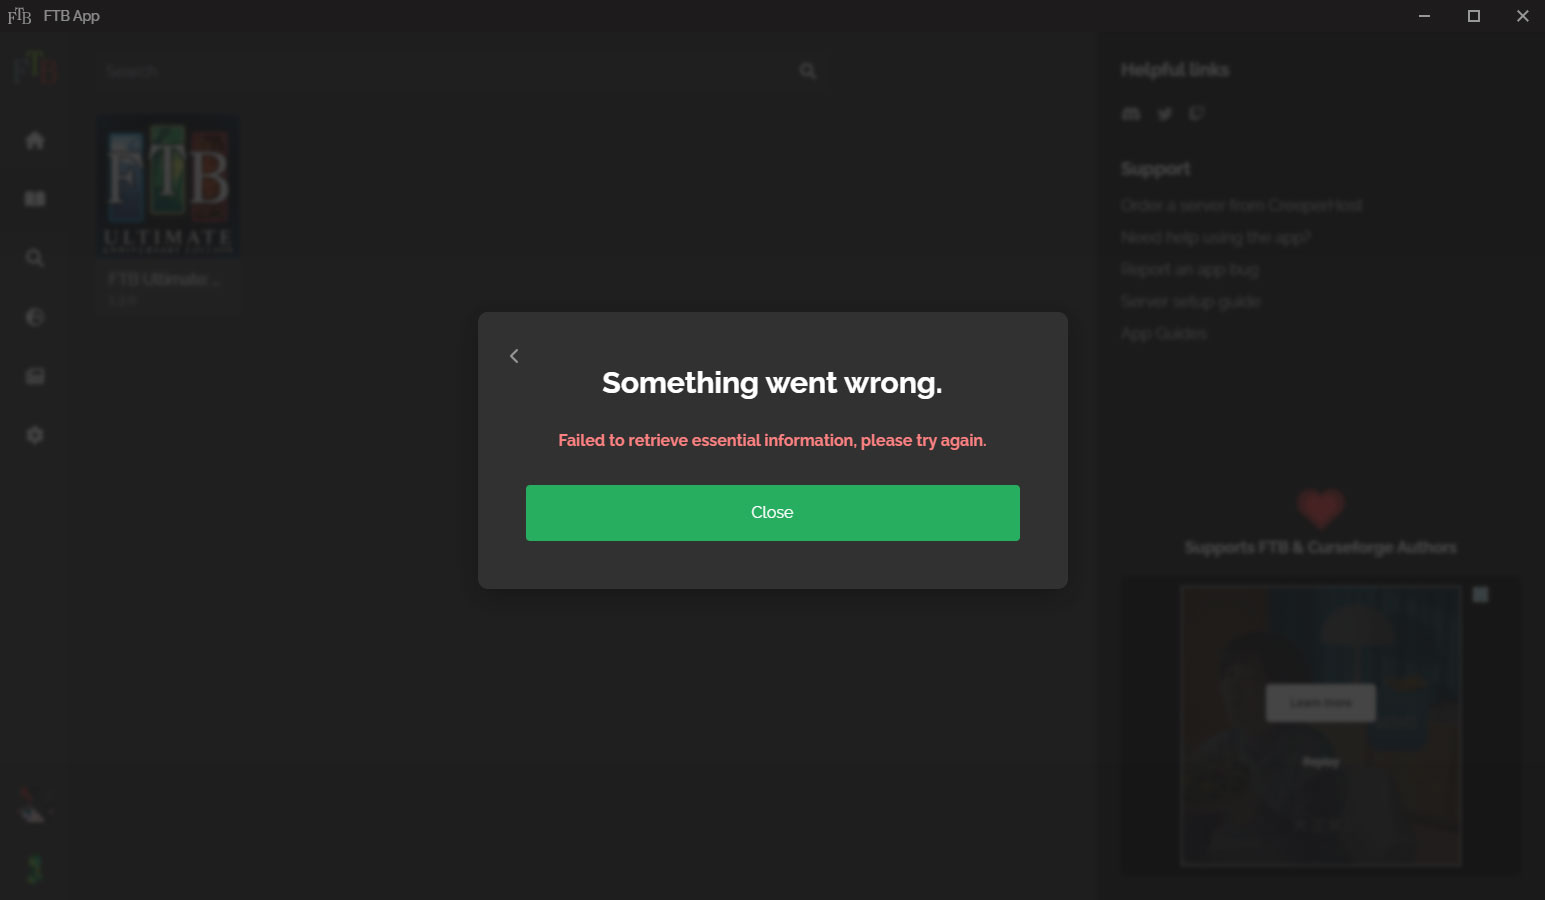Image resolution: width=1545 pixels, height=900 pixels.
Task: Open the "Server setup guide" link
Action: [1190, 301]
